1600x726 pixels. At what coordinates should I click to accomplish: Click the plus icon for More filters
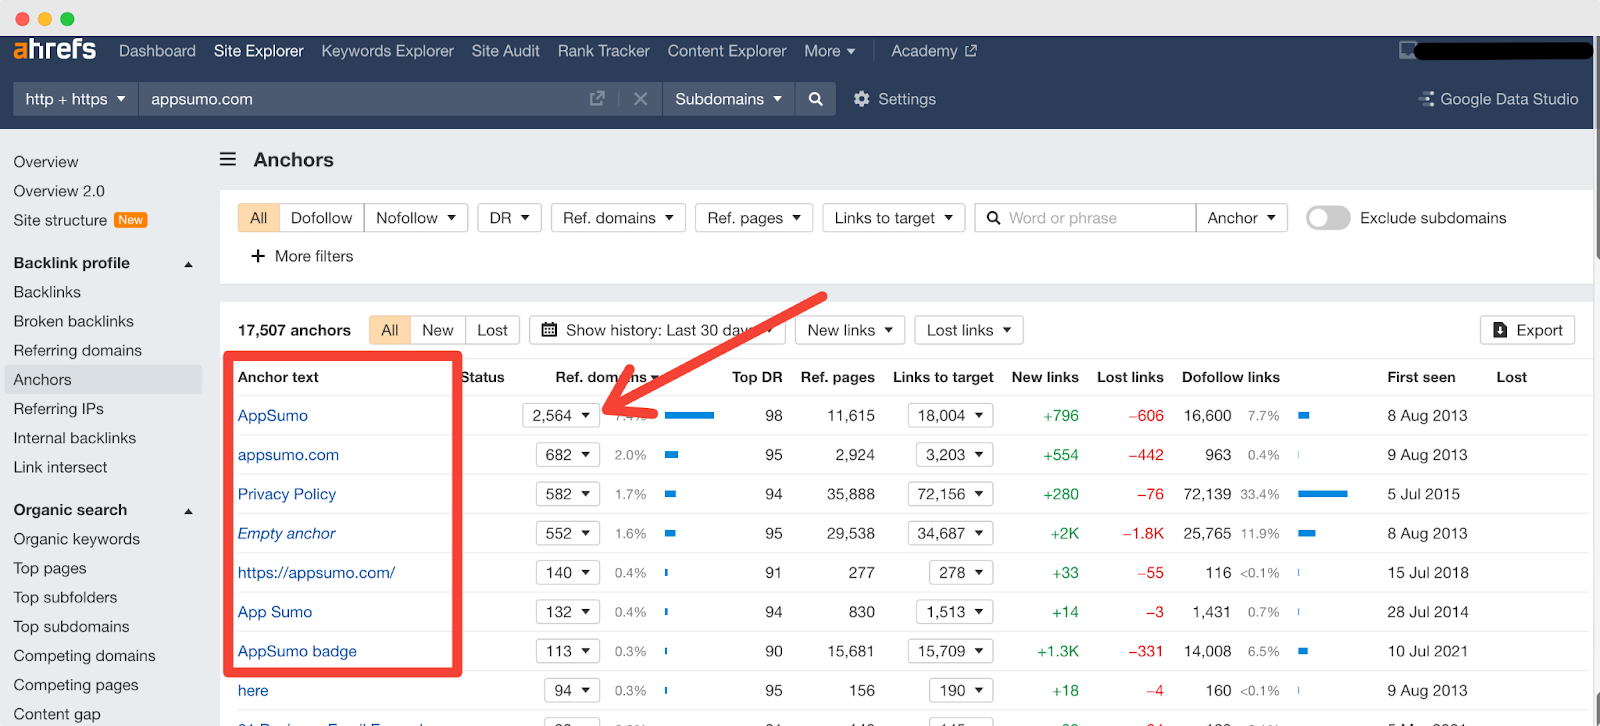258,256
